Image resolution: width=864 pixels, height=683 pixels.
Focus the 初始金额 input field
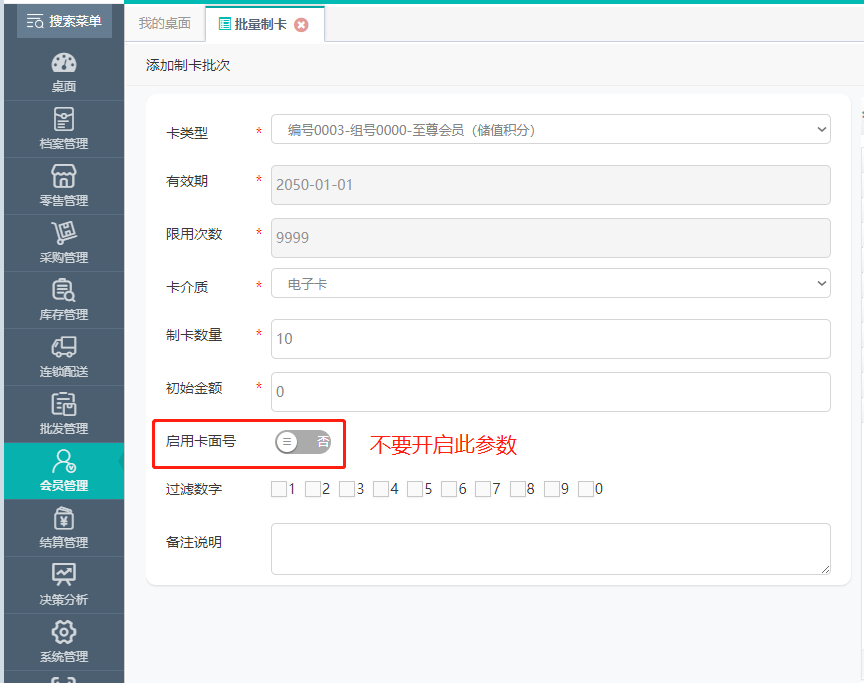coord(550,392)
